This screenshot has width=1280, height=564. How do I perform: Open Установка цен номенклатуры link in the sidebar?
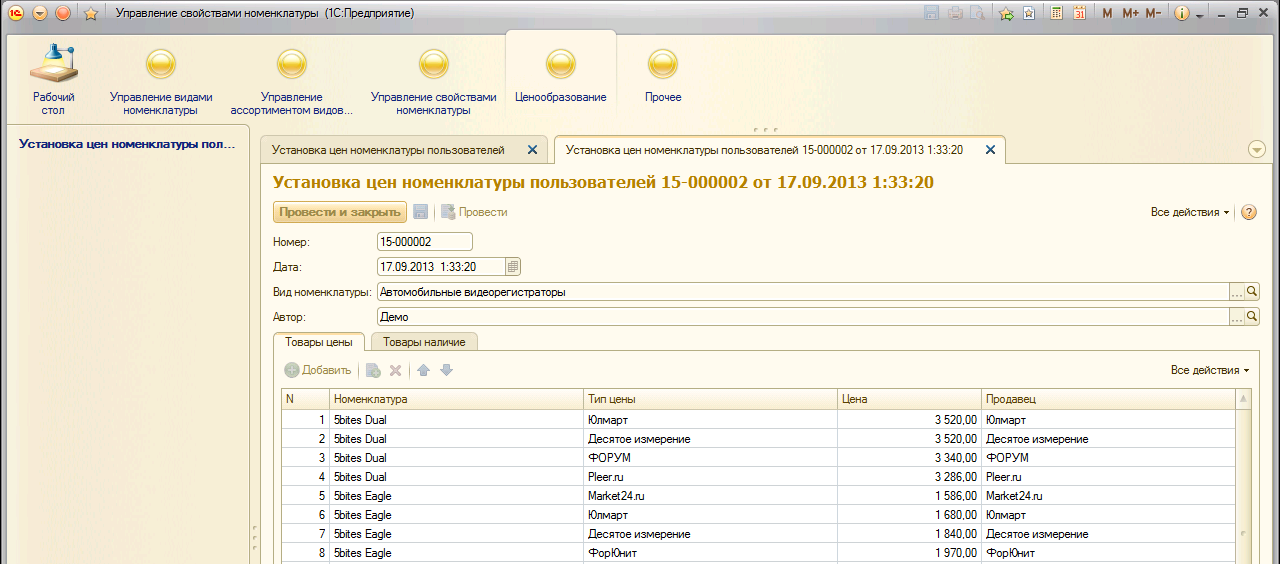[x=128, y=144]
